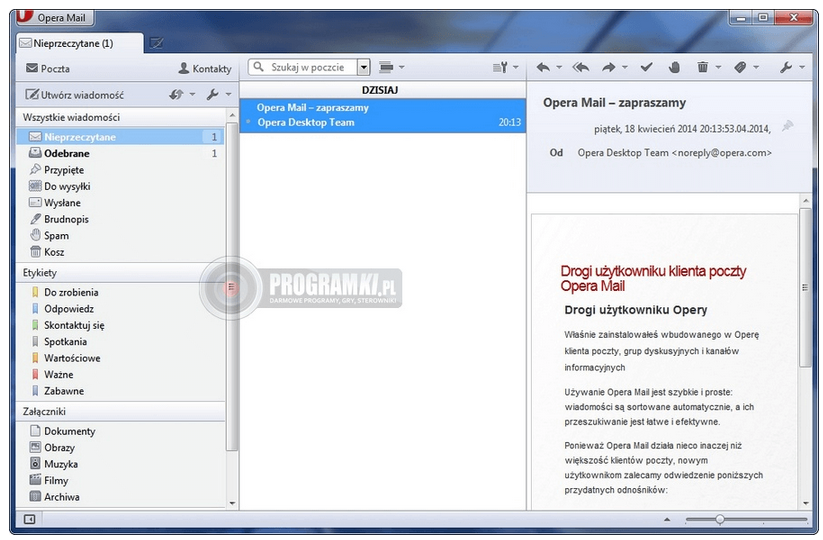
Task: Open new compose tab icon
Action: point(156,43)
